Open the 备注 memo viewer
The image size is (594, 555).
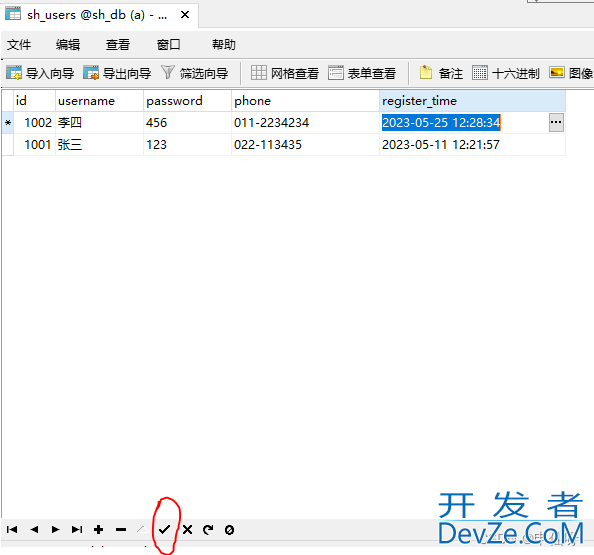pyautogui.click(x=441, y=73)
